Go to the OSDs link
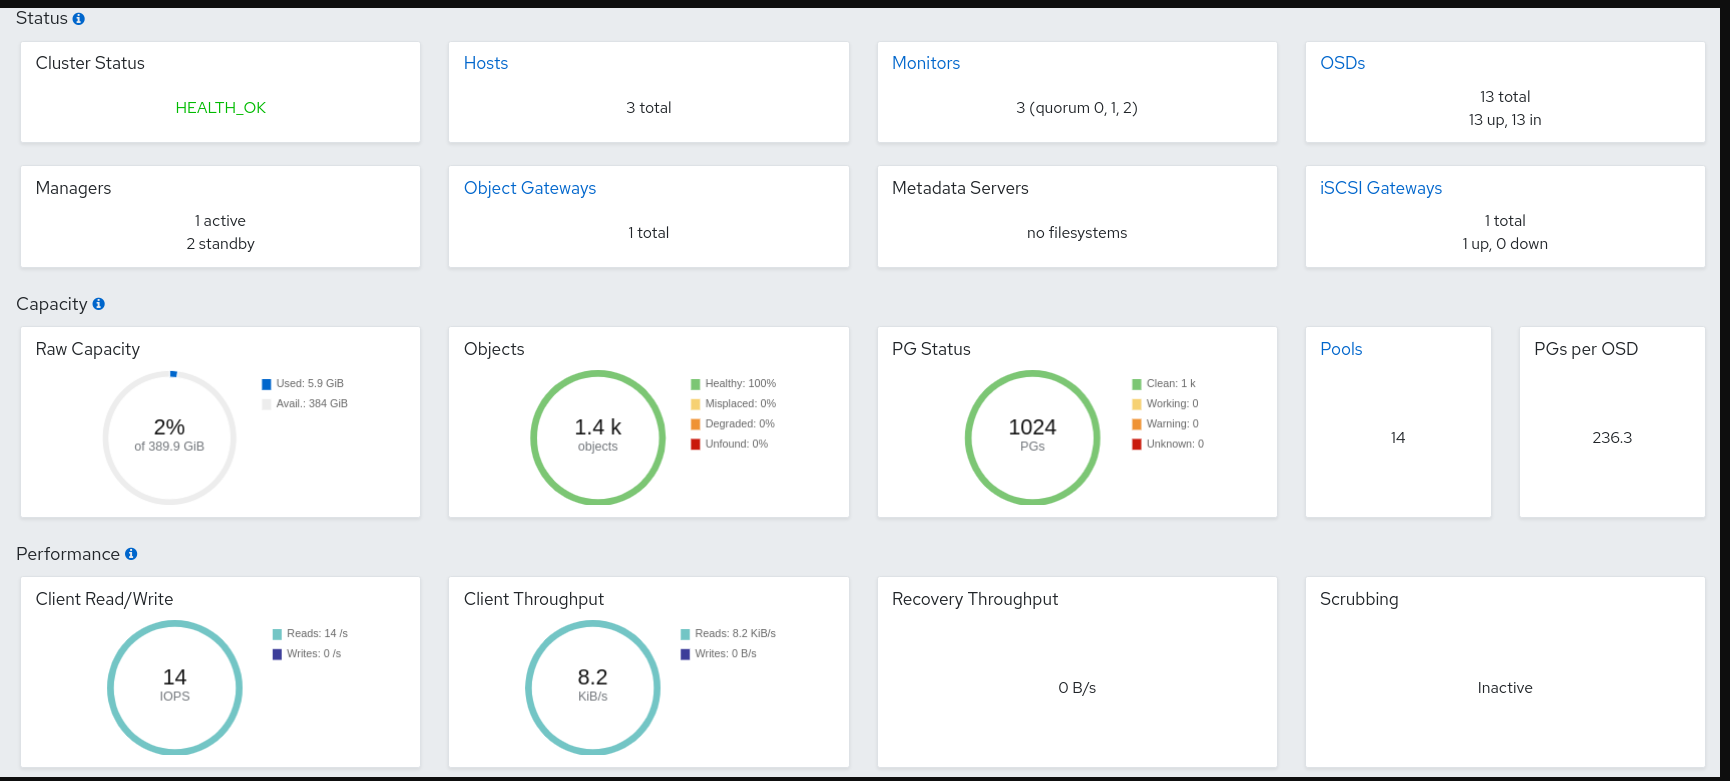 tap(1342, 63)
